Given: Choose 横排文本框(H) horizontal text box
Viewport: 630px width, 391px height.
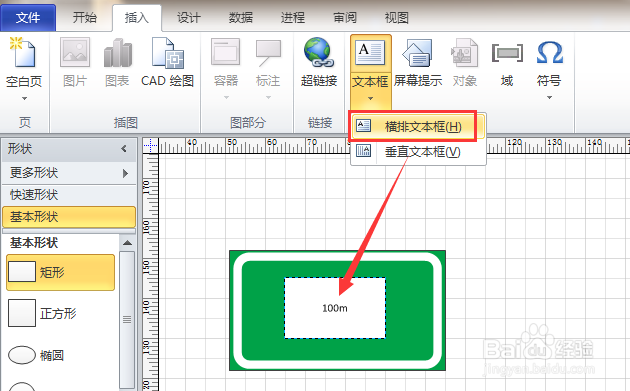Looking at the screenshot, I should [x=417, y=127].
